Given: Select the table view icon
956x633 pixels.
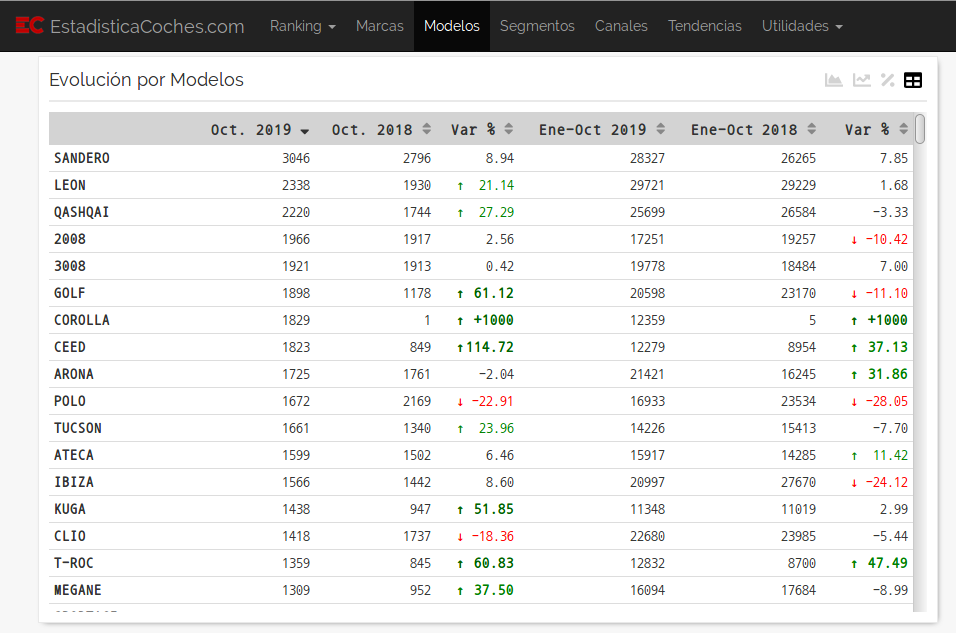Looking at the screenshot, I should coord(913,80).
